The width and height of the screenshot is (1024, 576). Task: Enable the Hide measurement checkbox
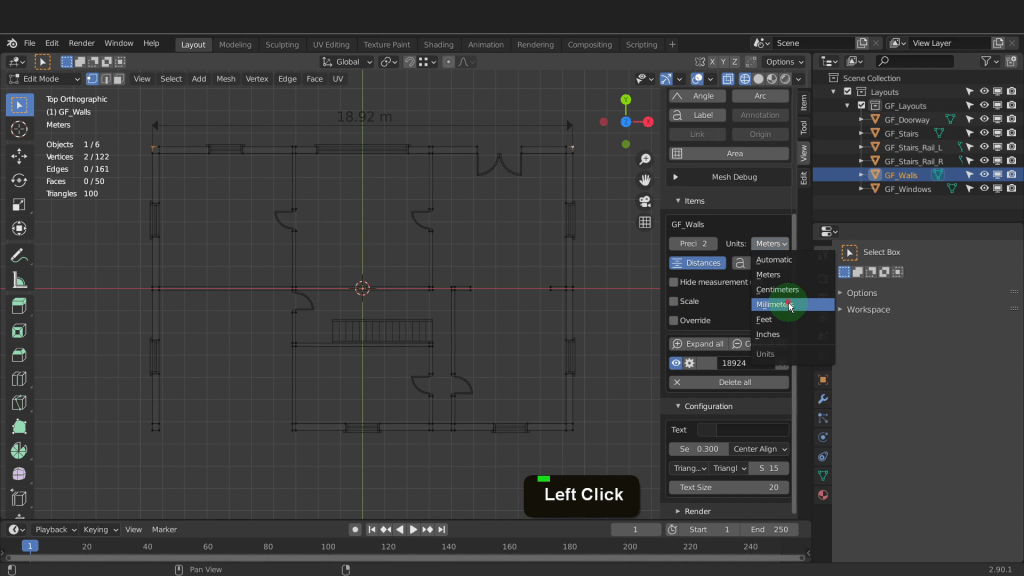[673, 282]
